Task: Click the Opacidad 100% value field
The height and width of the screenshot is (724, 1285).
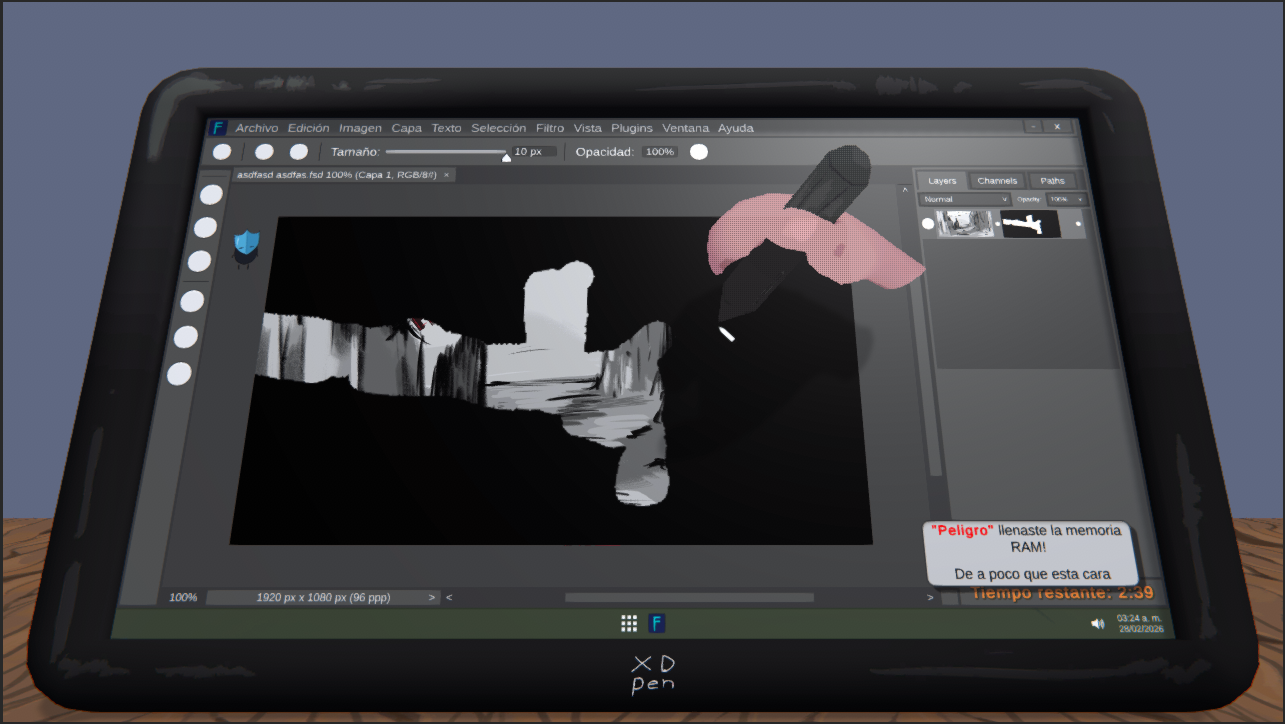Action: [659, 152]
